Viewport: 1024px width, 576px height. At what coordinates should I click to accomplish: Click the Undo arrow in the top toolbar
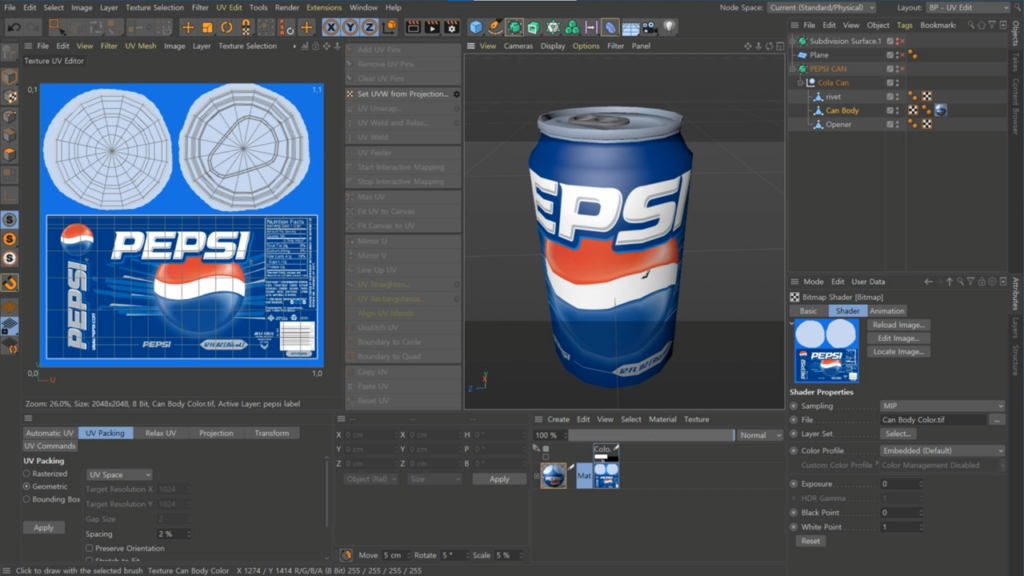pyautogui.click(x=14, y=27)
